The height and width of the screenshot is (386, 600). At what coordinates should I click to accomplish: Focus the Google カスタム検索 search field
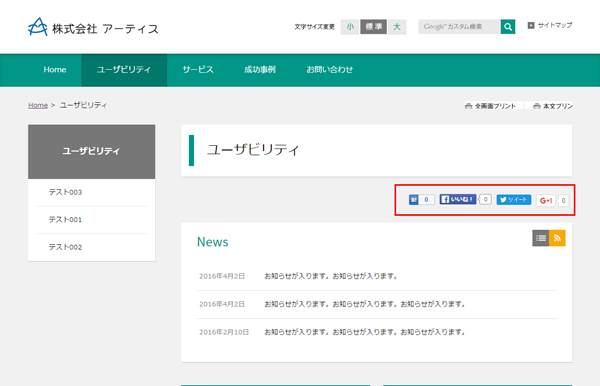pos(459,27)
